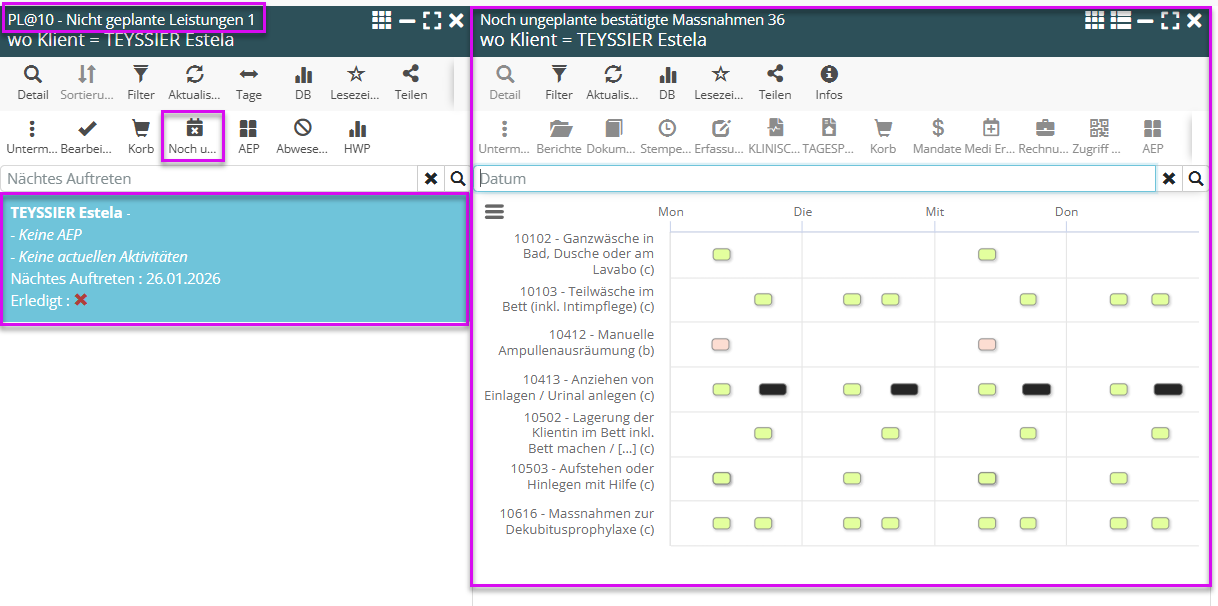Switch left panel to grid view
Image resolution: width=1218 pixels, height=606 pixels.
click(382, 20)
